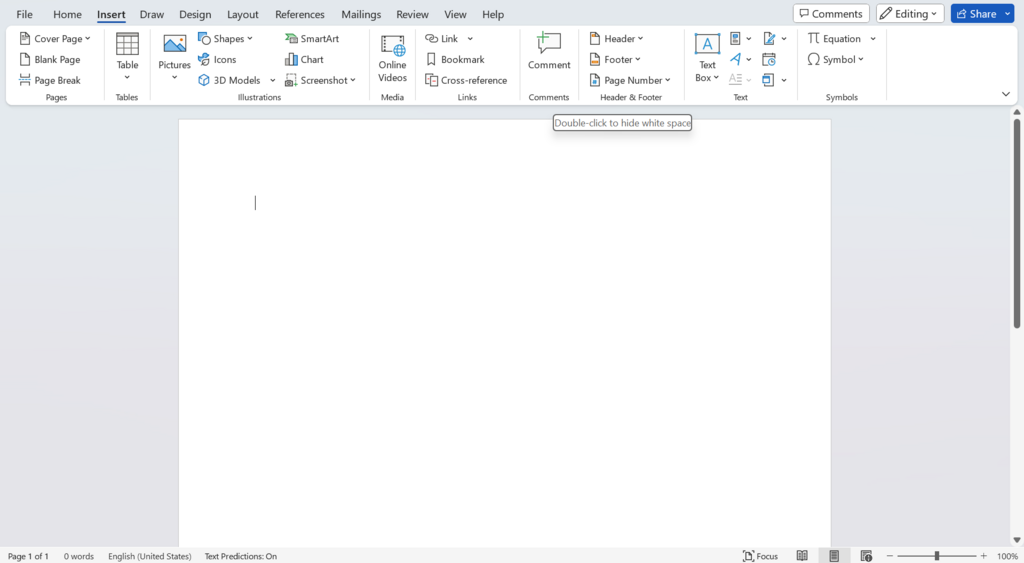Toggle Focus mode in status bar

[761, 556]
